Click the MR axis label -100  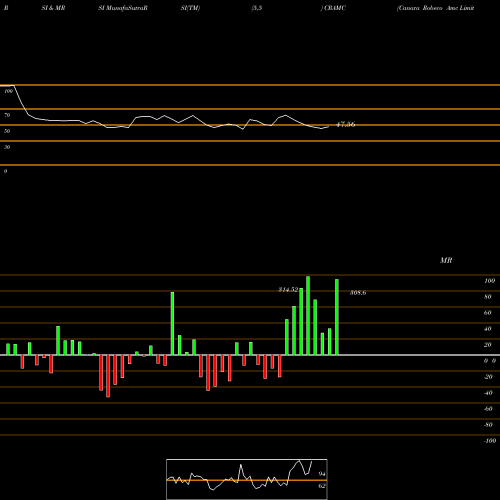pyautogui.click(x=490, y=441)
